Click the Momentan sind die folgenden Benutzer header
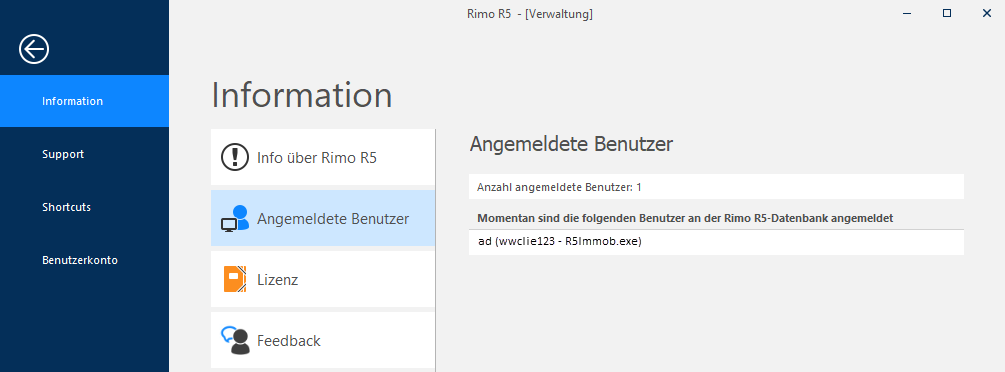This screenshot has height=372, width=1005. pyautogui.click(x=685, y=218)
